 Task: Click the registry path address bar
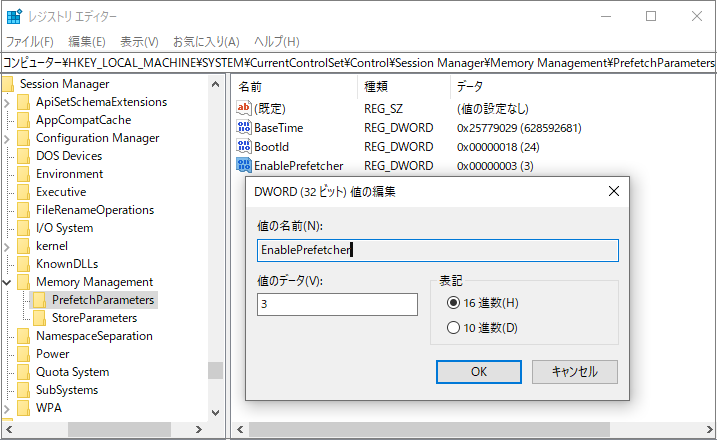(358, 63)
